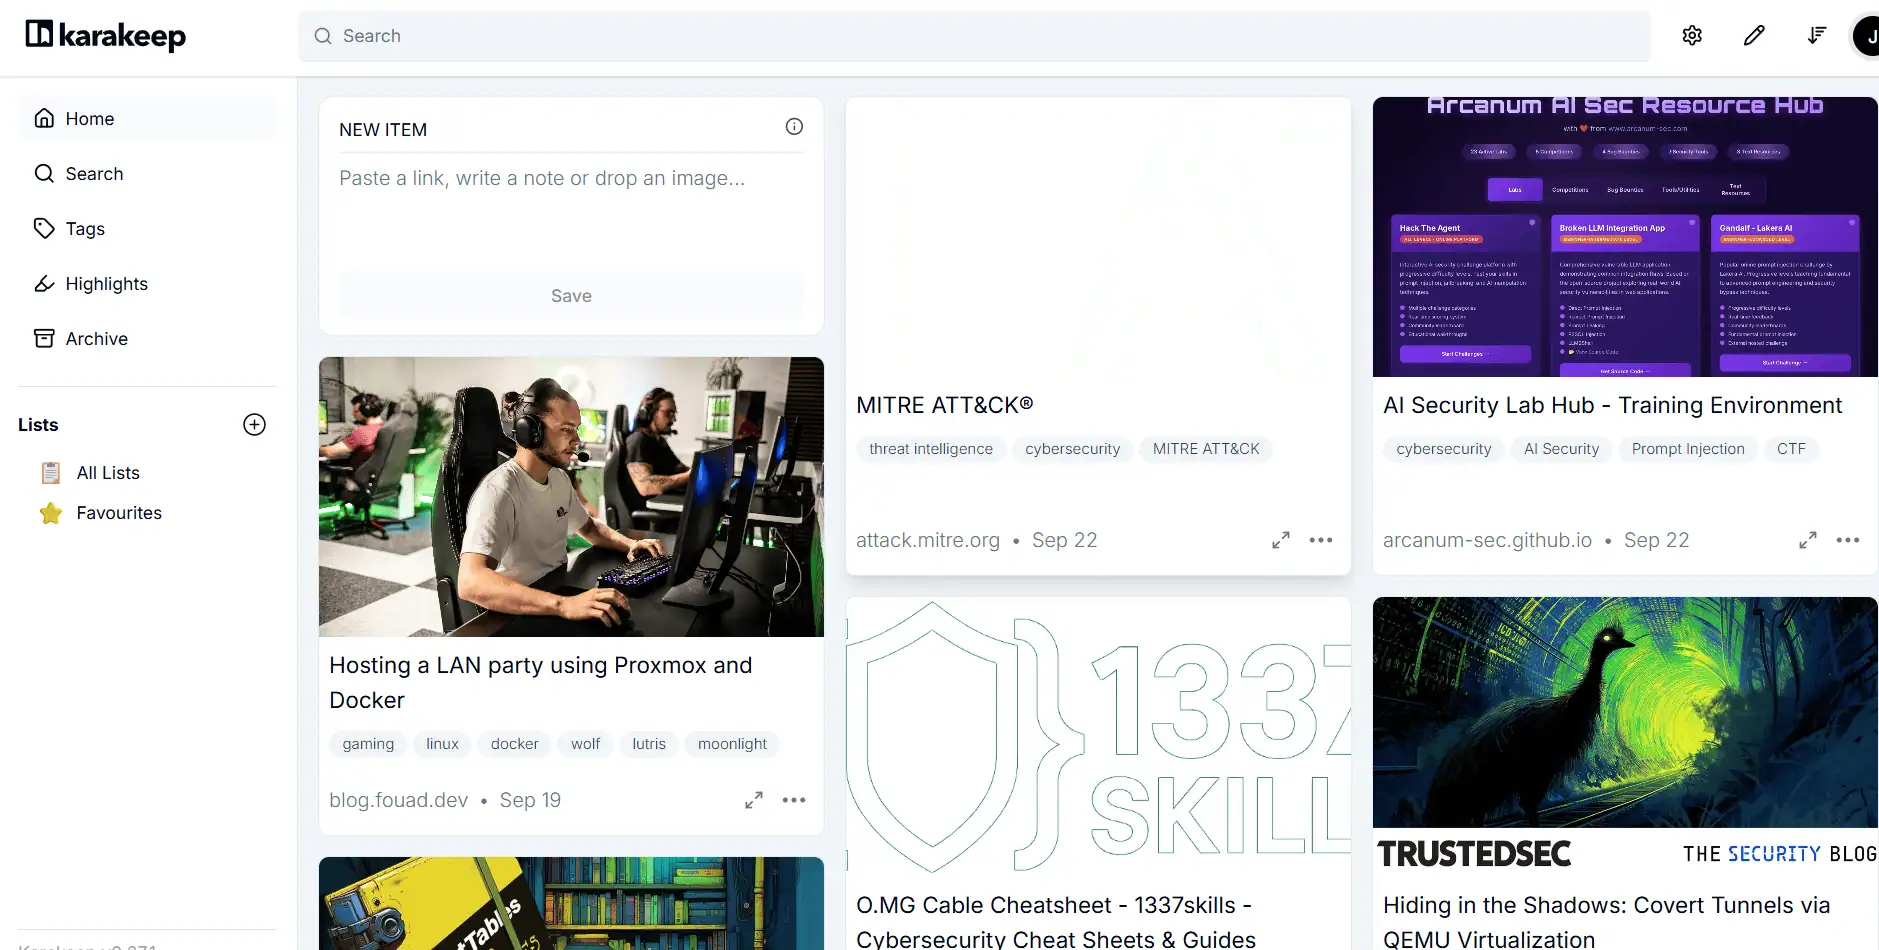Screen dimensions: 1879x950
Task: Select the AI Security tag
Action: click(1561, 449)
